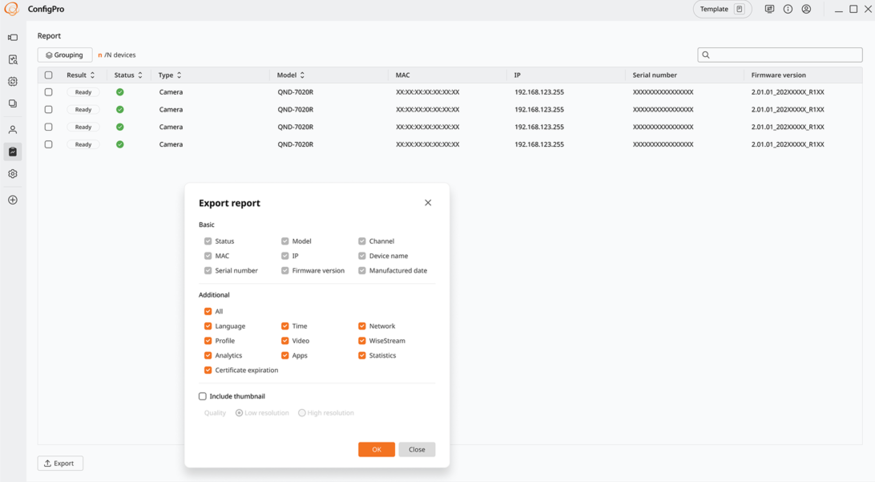Click the settings gear icon in sidebar
This screenshot has height=482, width=875.
tap(13, 174)
